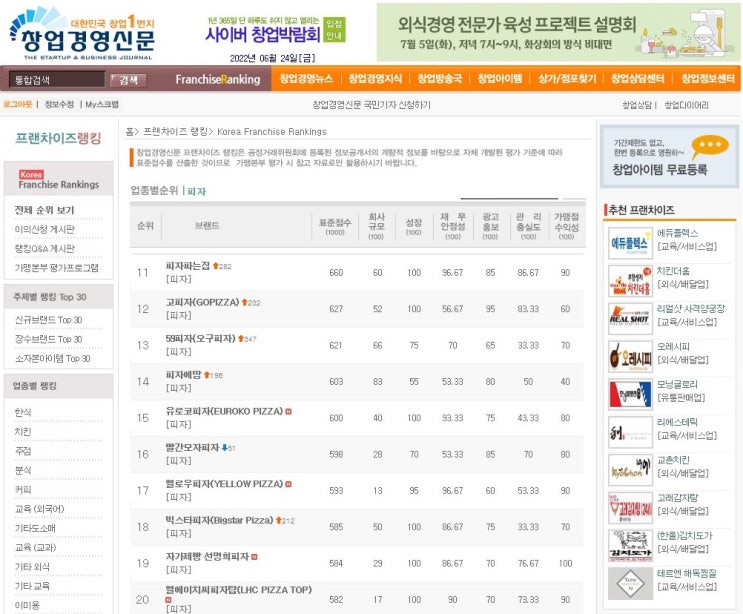Open 신규브랜드 Top 30 ranking

point(48,320)
